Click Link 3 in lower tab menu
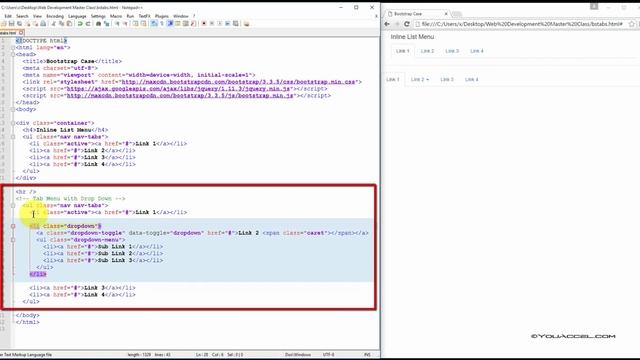This screenshot has width=640, height=360. 447,79
